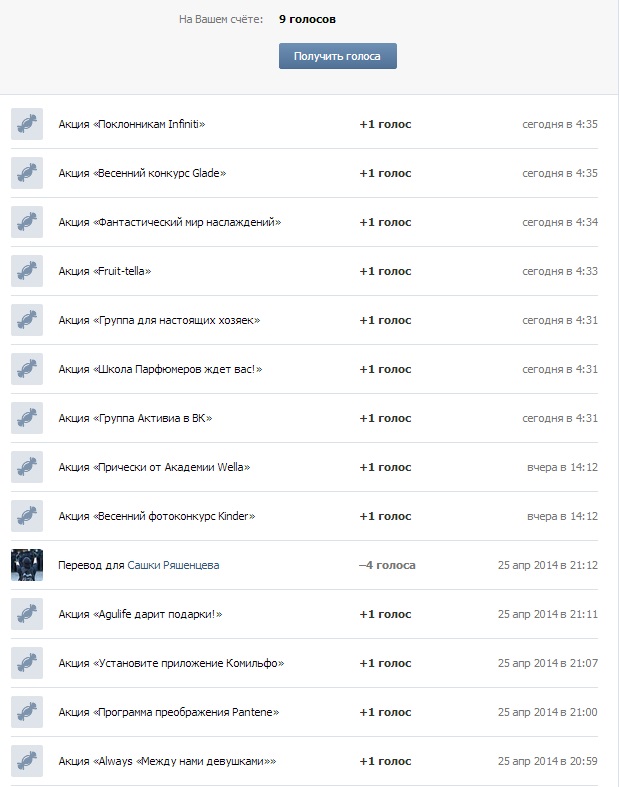This screenshot has height=787, width=619.
Task: Click candy icon beside 'Группа Активиа в ВК'
Action: [27, 418]
